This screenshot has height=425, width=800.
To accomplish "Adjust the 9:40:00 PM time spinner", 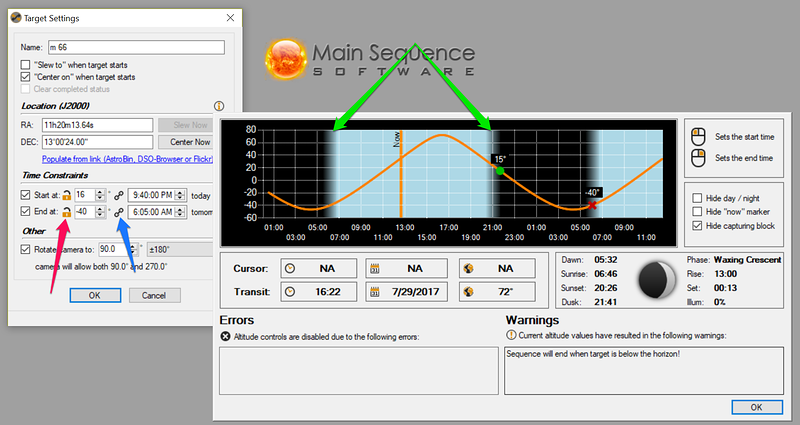I will click(x=180, y=195).
